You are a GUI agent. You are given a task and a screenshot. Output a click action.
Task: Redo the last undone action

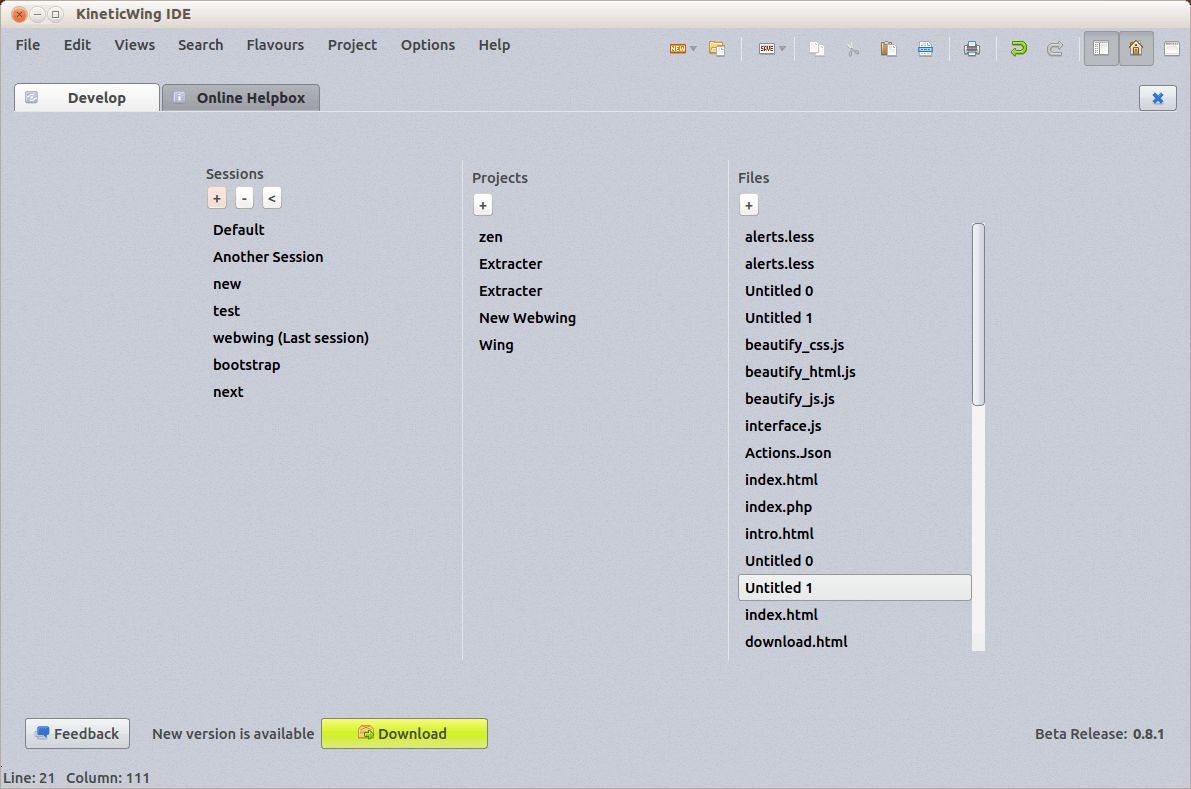pos(1056,47)
